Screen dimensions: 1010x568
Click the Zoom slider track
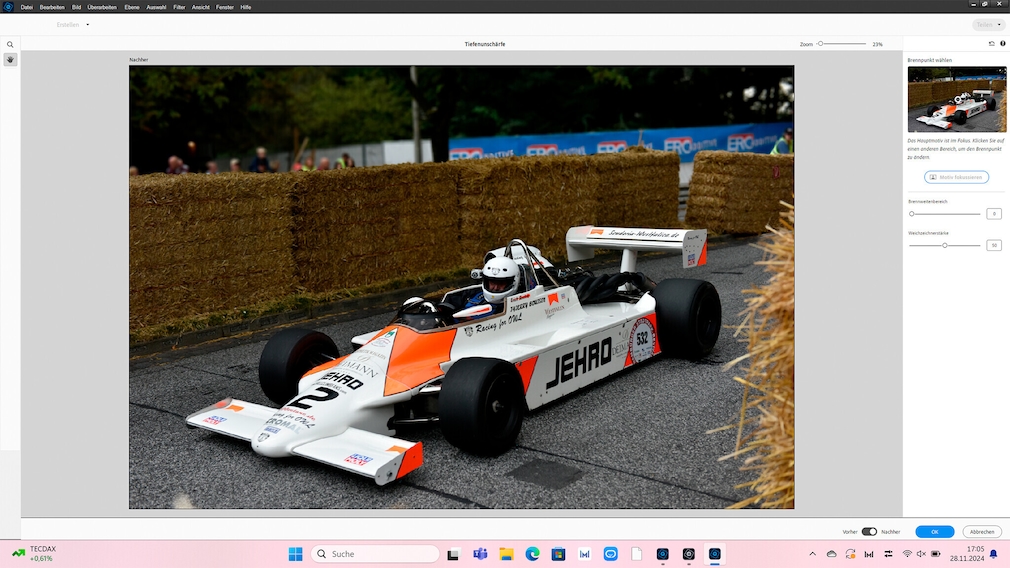(x=843, y=44)
